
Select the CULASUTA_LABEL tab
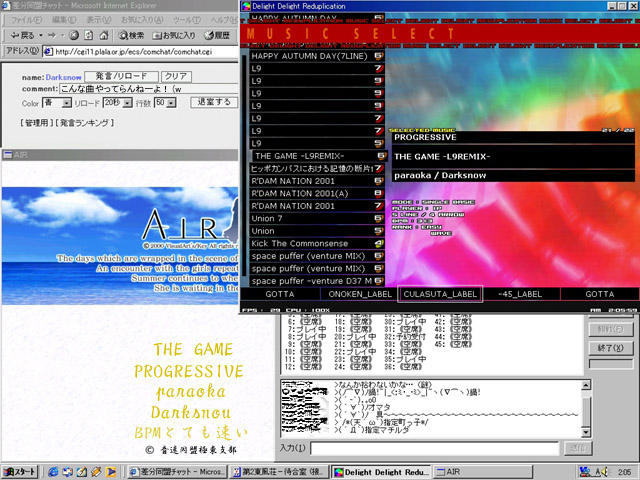(440, 294)
